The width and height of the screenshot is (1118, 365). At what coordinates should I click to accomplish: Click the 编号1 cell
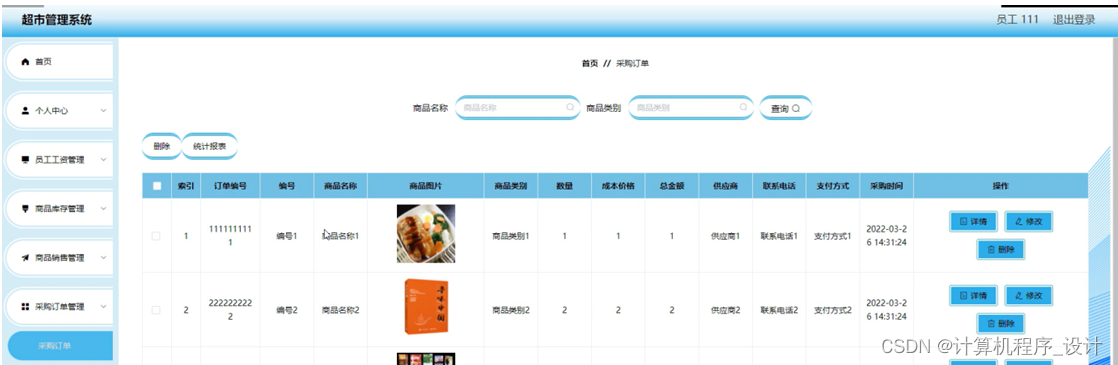coord(287,236)
